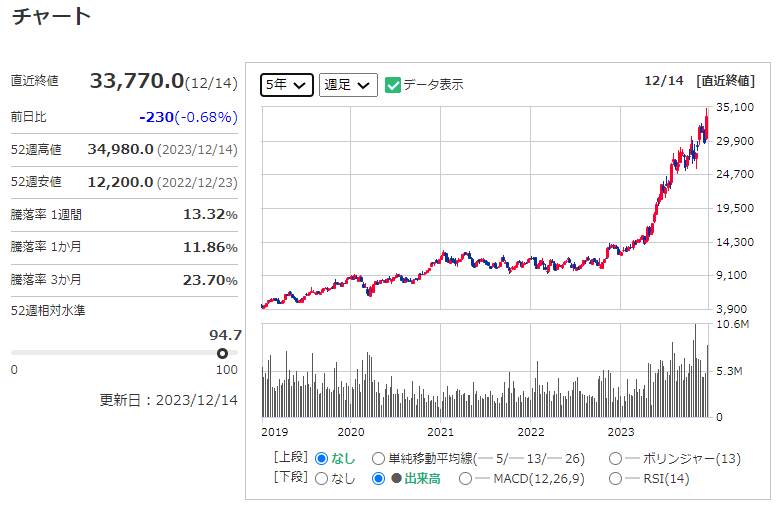The height and width of the screenshot is (507, 779).
Task: Select 下段 なし radio option
Action: pos(321,479)
